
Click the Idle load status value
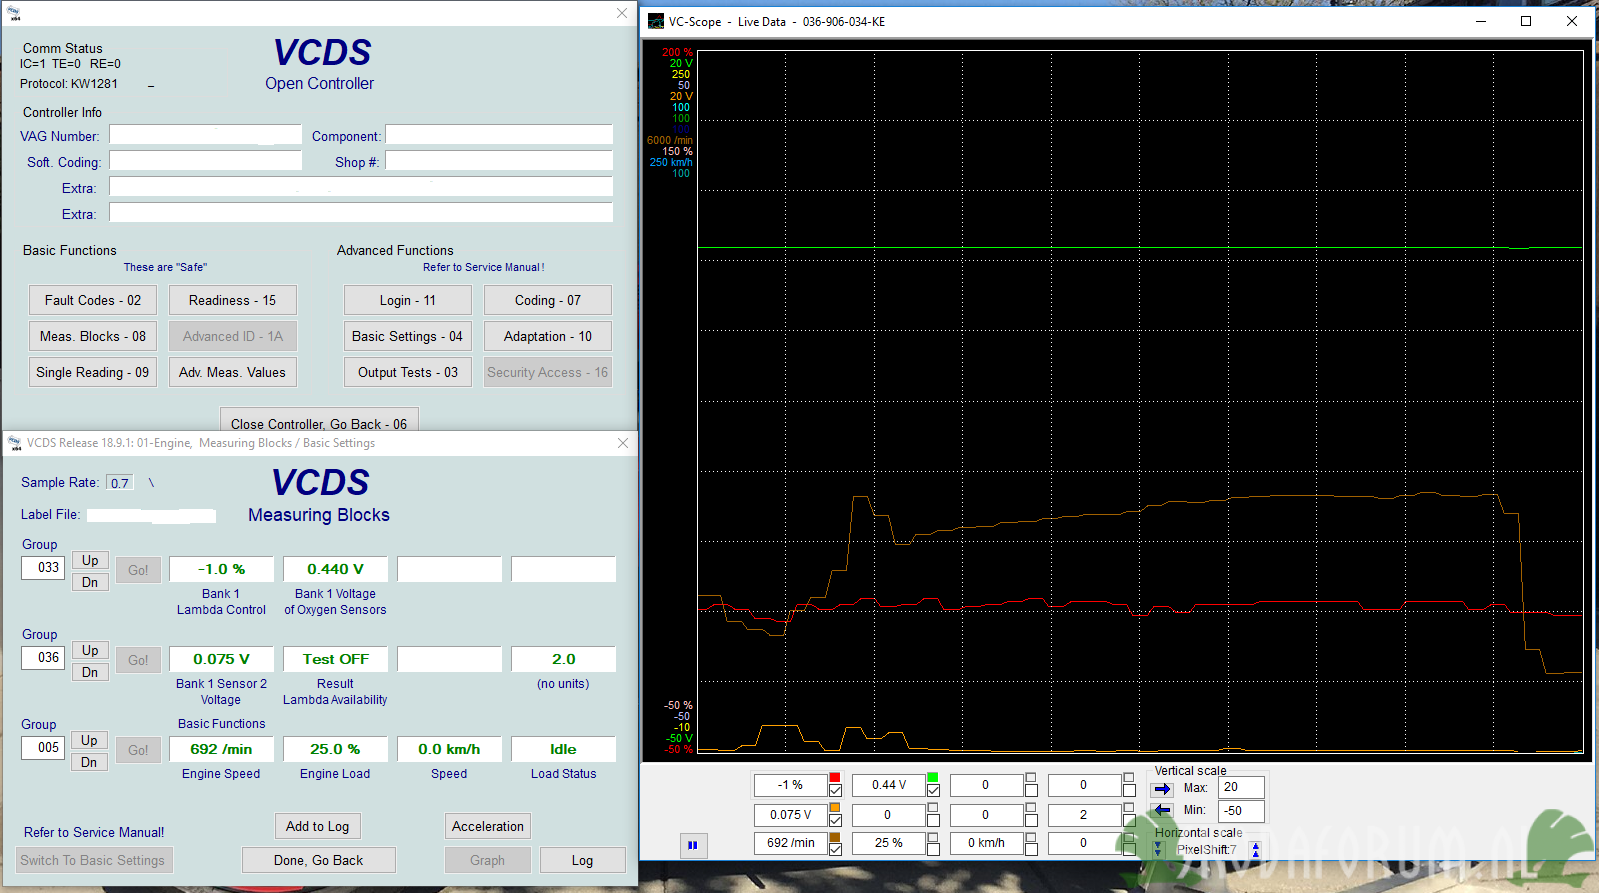[x=563, y=749]
